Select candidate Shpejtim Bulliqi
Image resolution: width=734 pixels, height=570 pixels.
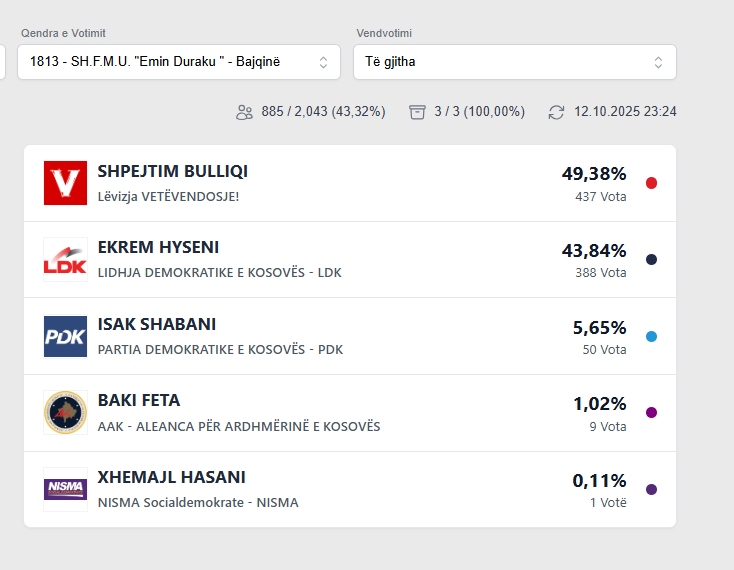point(173,171)
